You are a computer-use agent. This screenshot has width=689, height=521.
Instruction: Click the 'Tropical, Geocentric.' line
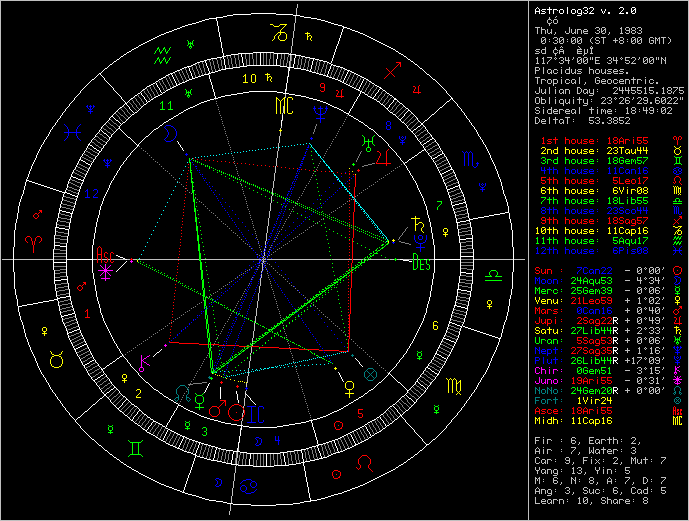tap(597, 81)
